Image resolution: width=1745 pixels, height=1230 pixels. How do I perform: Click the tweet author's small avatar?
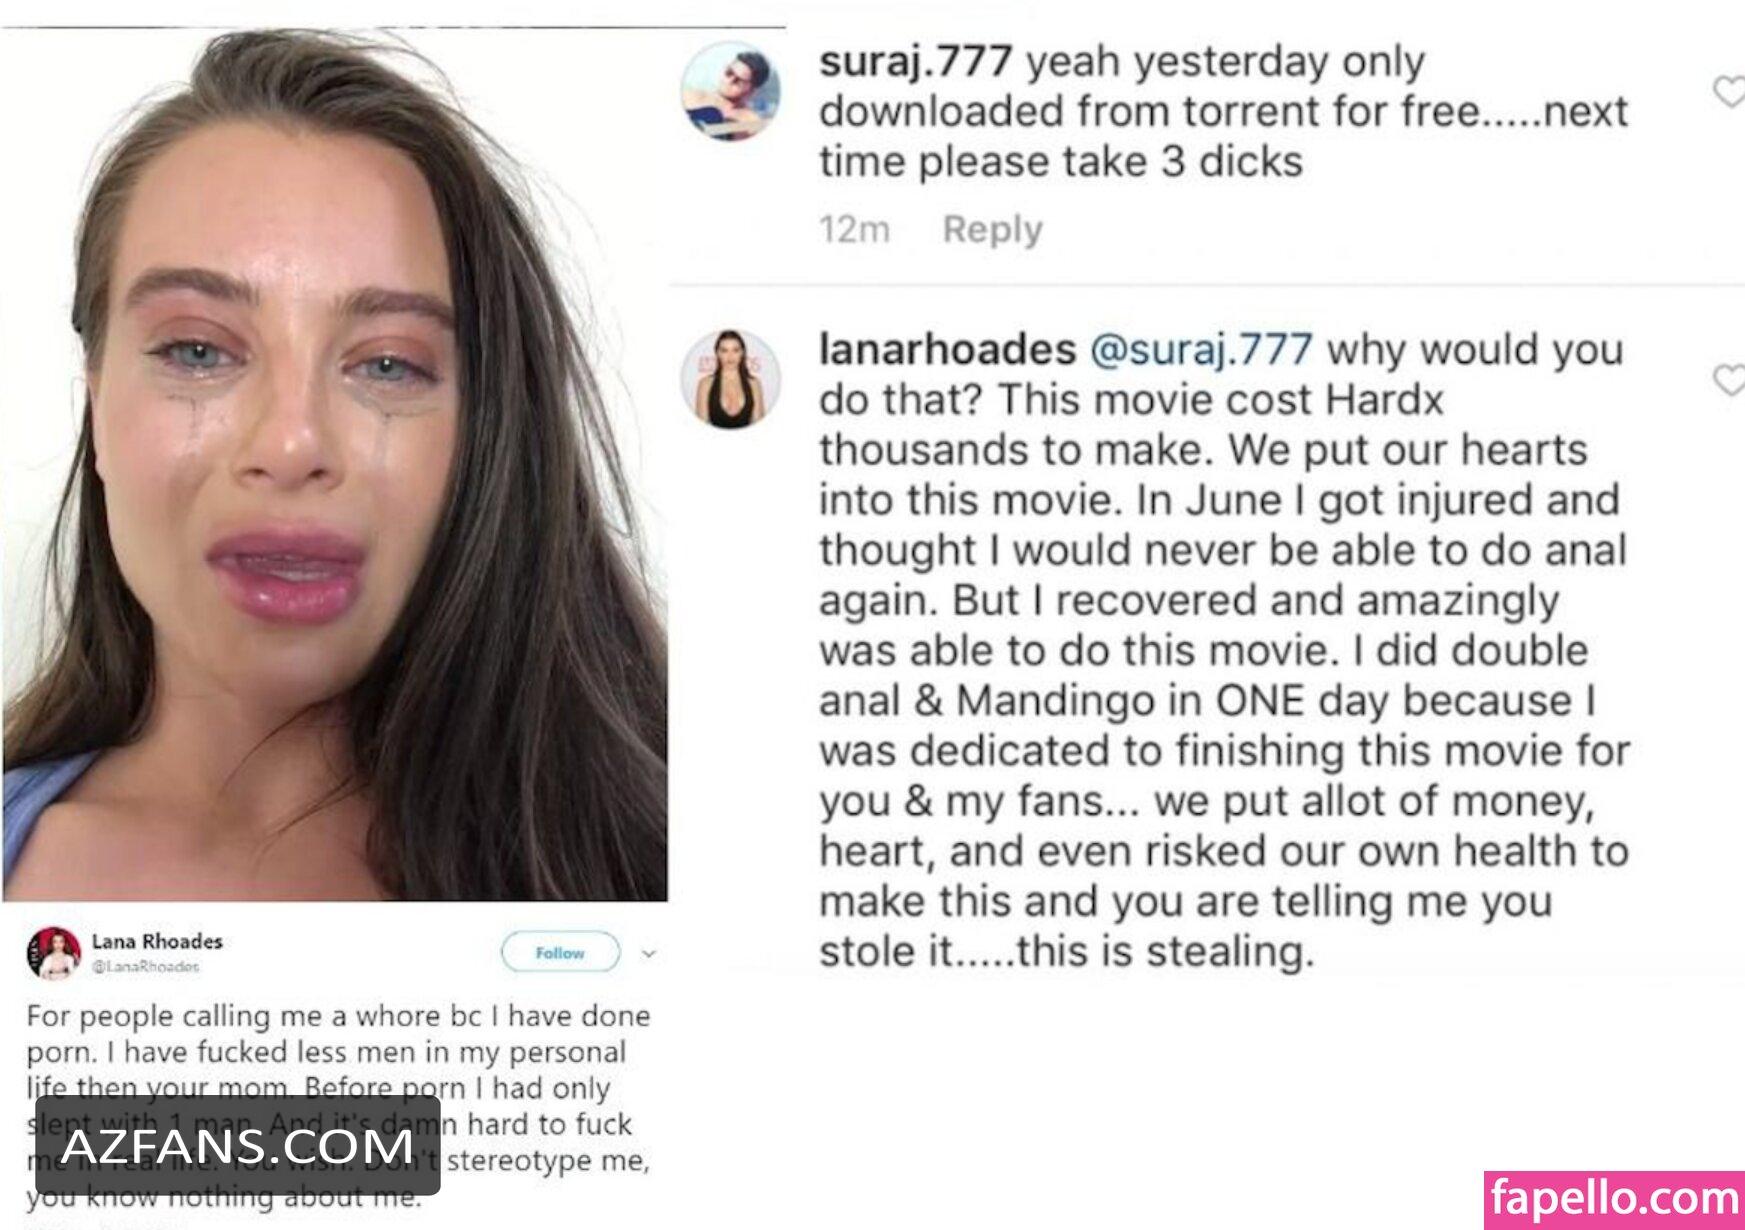53,953
